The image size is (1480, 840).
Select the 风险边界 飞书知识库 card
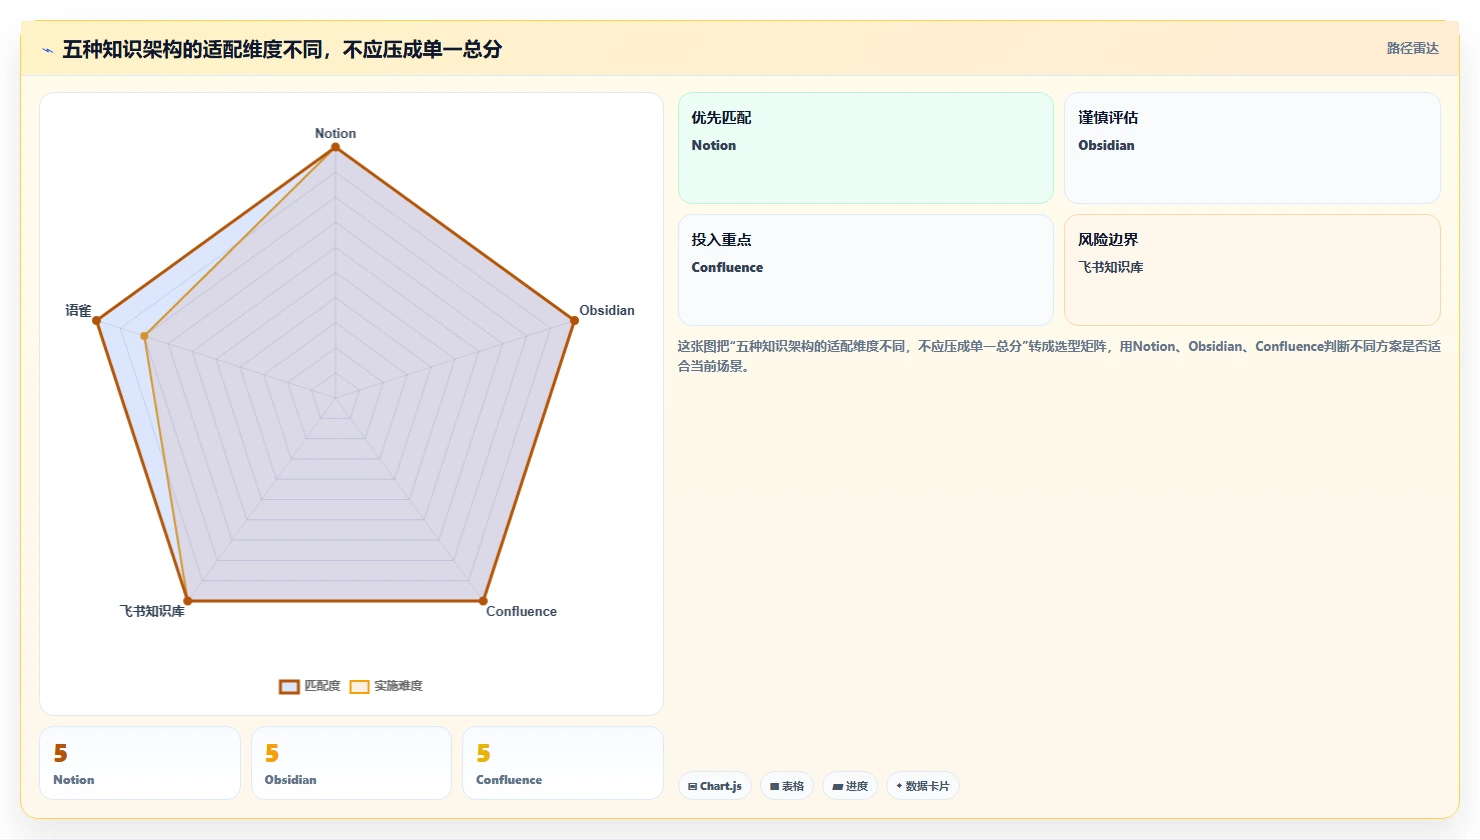tap(1252, 270)
